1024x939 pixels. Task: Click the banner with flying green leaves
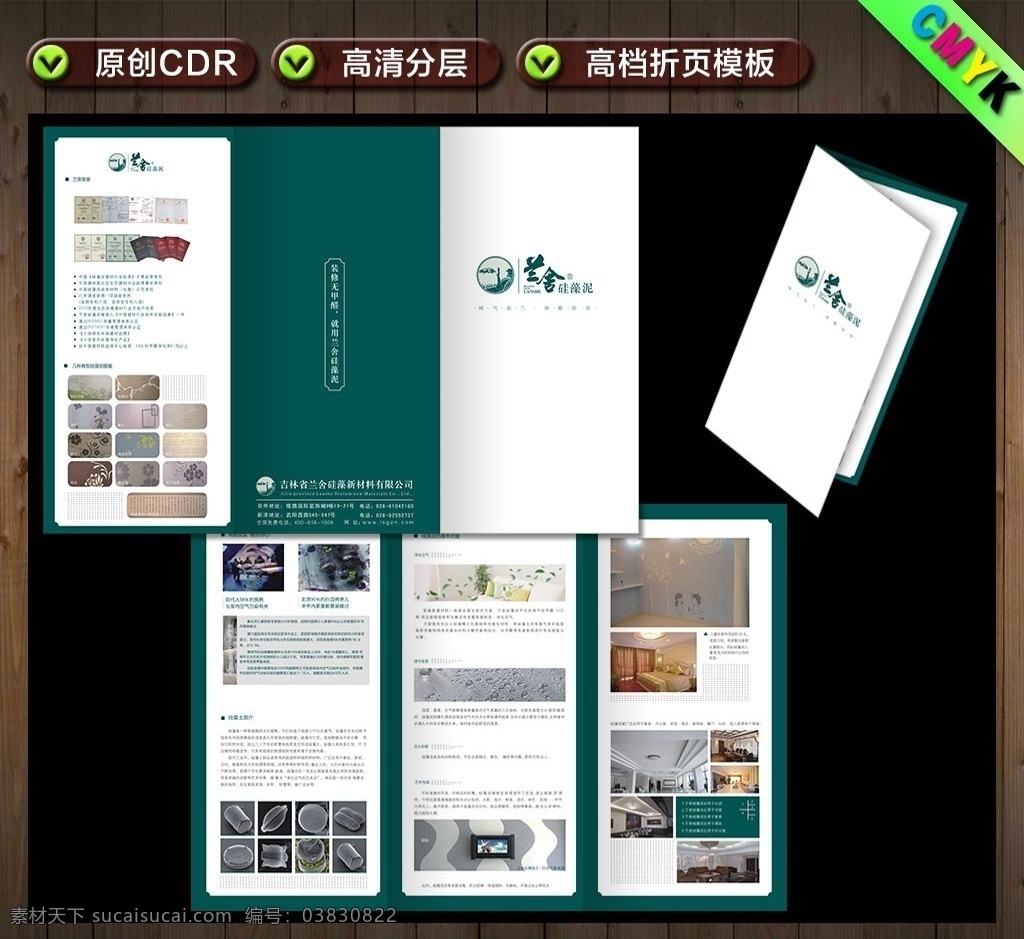489,582
